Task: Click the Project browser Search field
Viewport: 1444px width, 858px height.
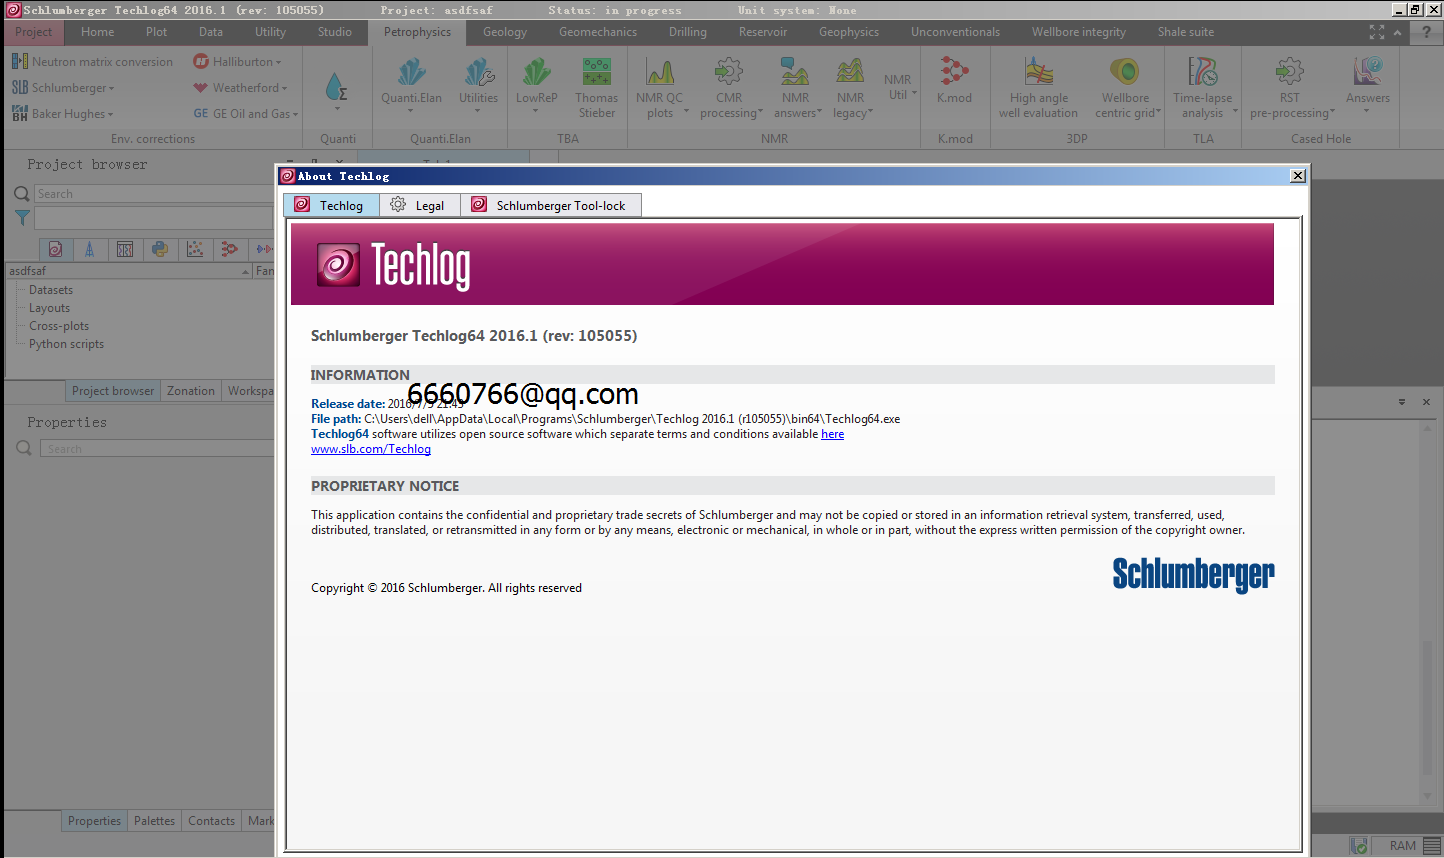Action: pos(154,194)
